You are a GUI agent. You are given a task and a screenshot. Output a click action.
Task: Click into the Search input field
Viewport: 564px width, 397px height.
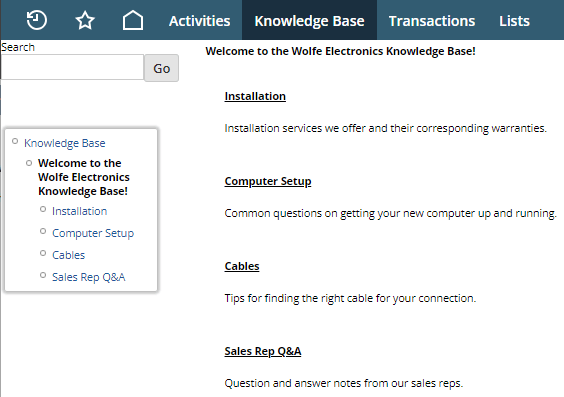tap(72, 67)
